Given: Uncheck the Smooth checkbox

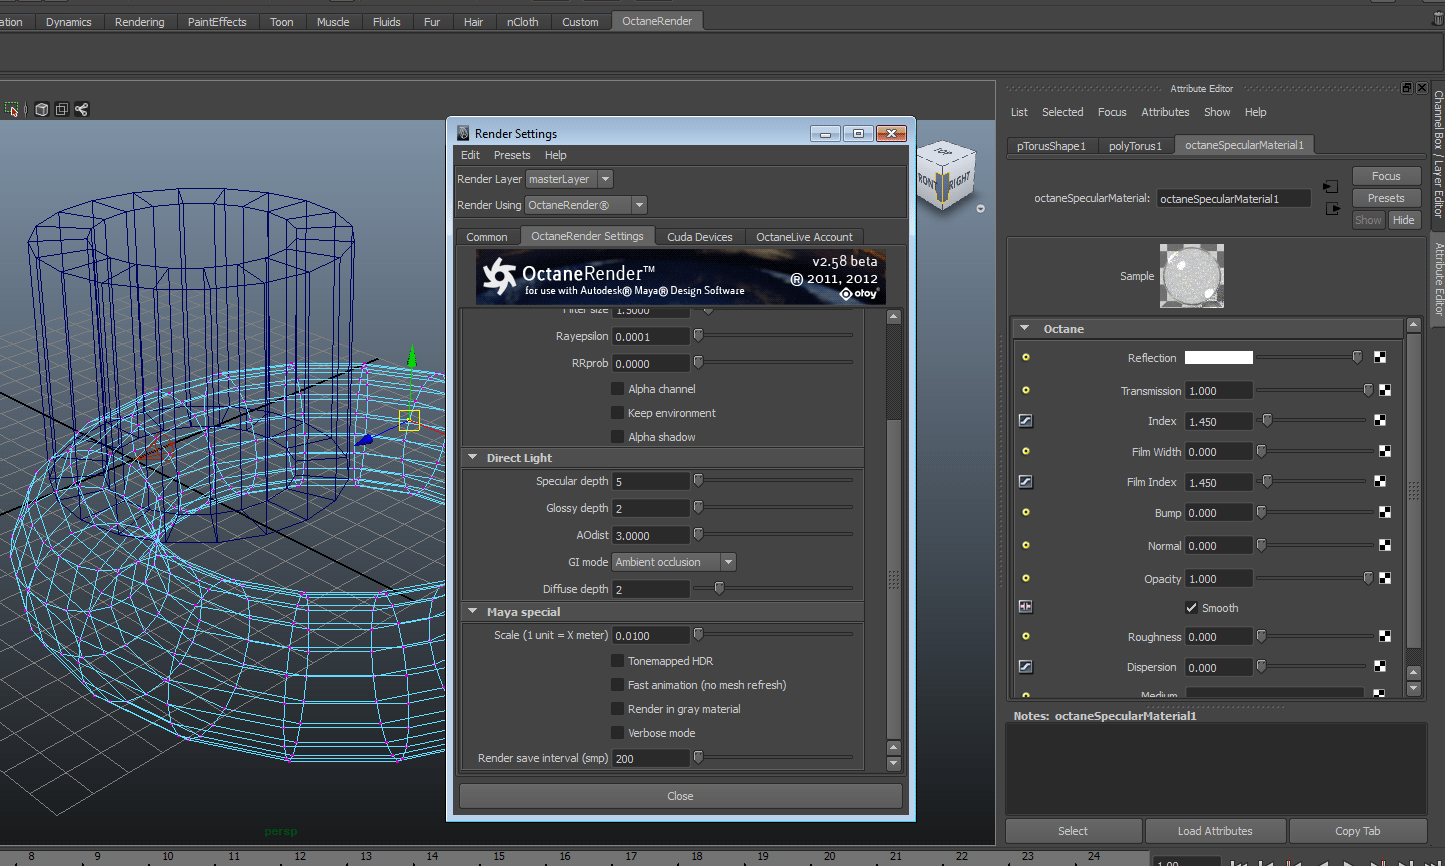Looking at the screenshot, I should pos(1191,608).
